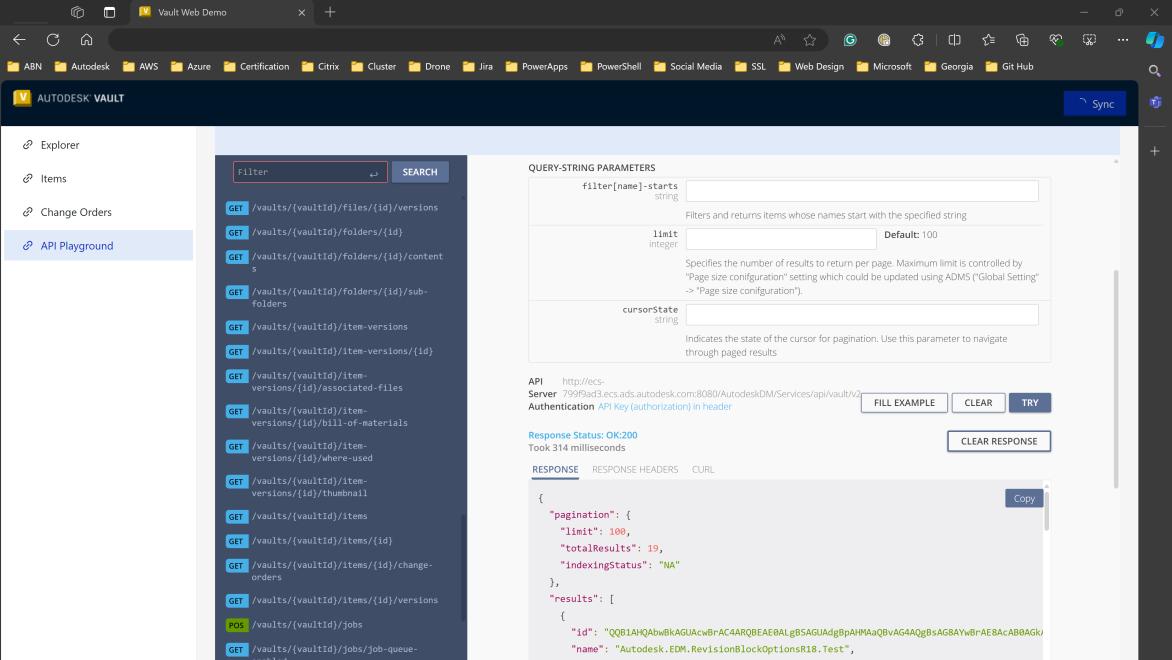1172x660 pixels.
Task: Open a new browser tab
Action: 330,12
